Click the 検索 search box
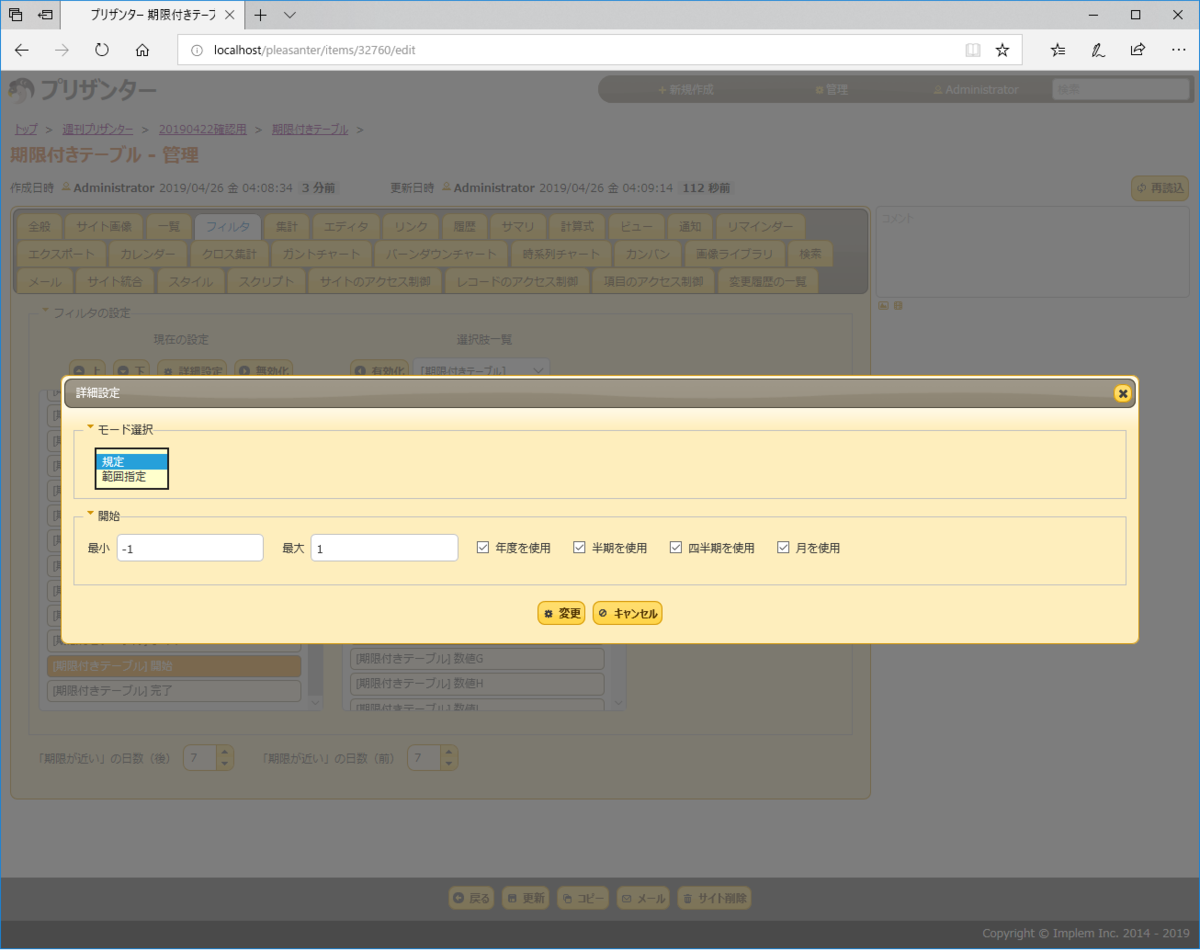This screenshot has width=1200, height=952. click(1121, 89)
